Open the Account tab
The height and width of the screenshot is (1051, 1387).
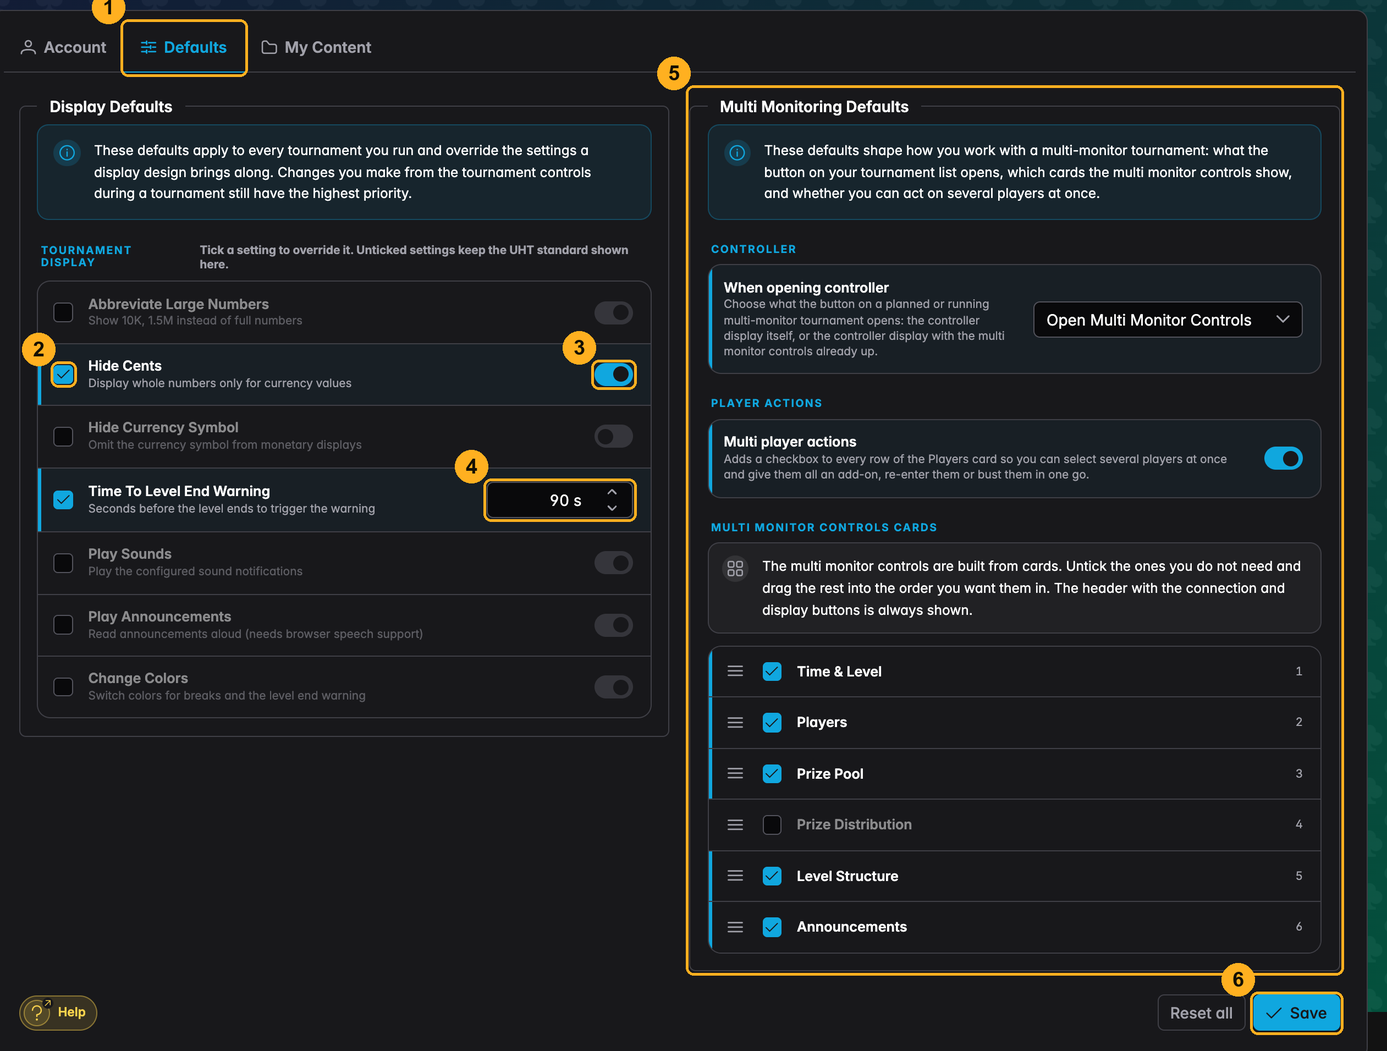[63, 47]
